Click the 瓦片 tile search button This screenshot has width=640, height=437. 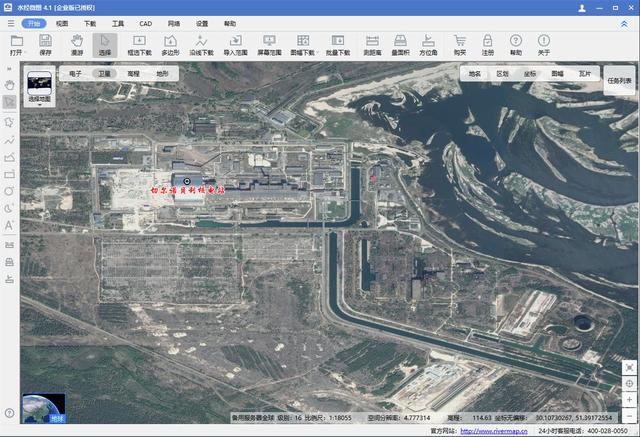pos(585,74)
